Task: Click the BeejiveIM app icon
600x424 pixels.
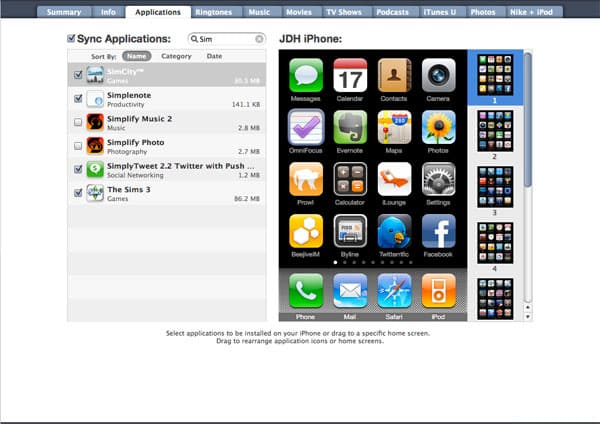Action: pyautogui.click(x=306, y=231)
